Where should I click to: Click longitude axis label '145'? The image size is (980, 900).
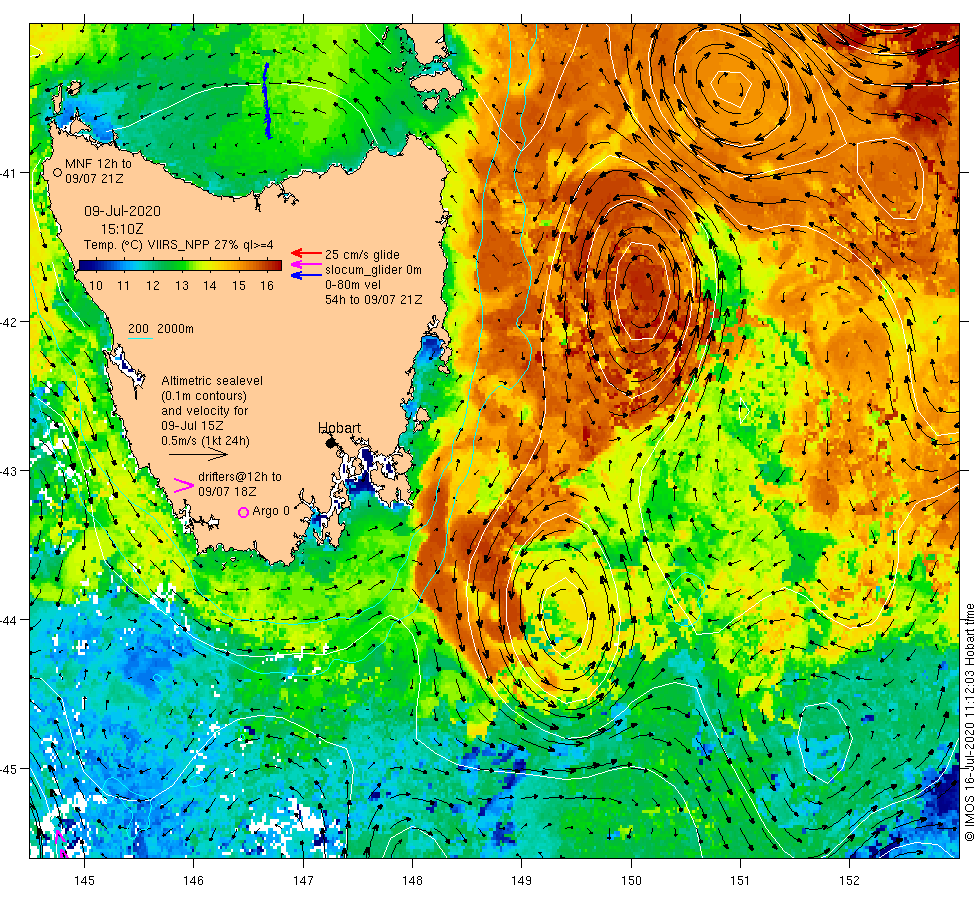[84, 881]
